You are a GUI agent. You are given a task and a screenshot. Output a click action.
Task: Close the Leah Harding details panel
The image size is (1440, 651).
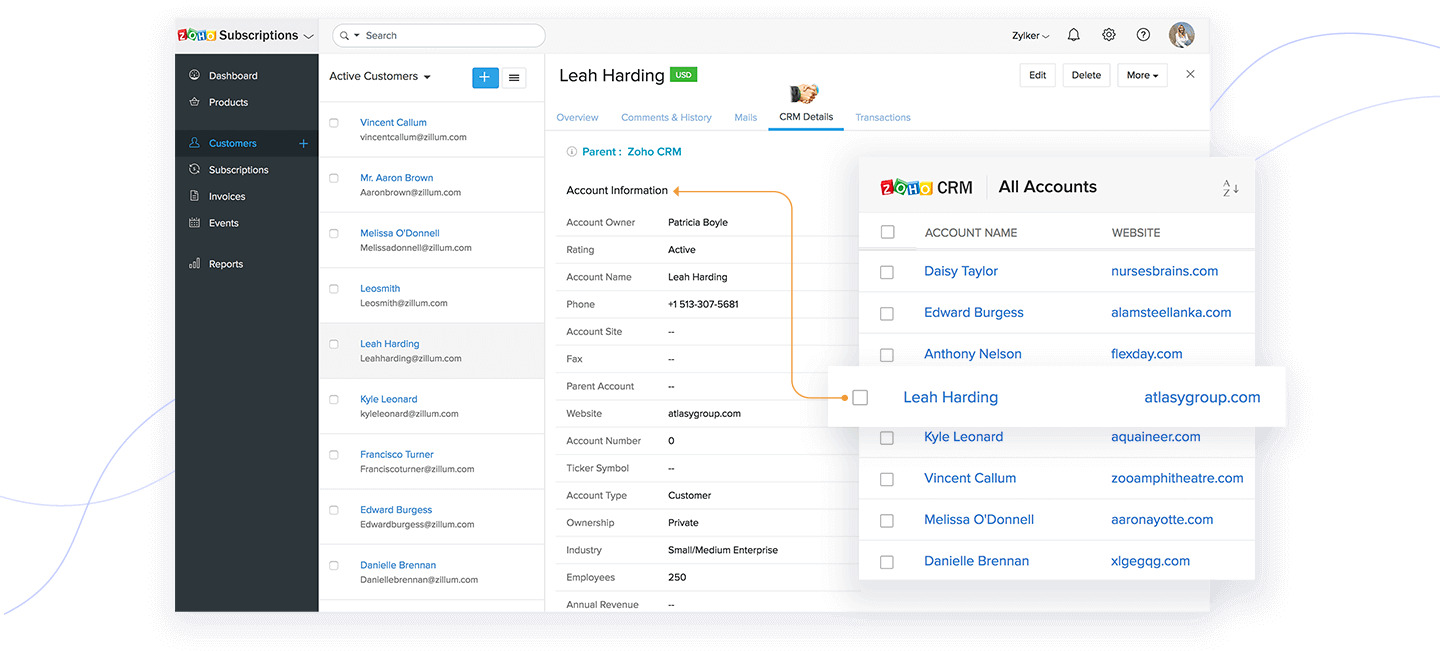1190,74
